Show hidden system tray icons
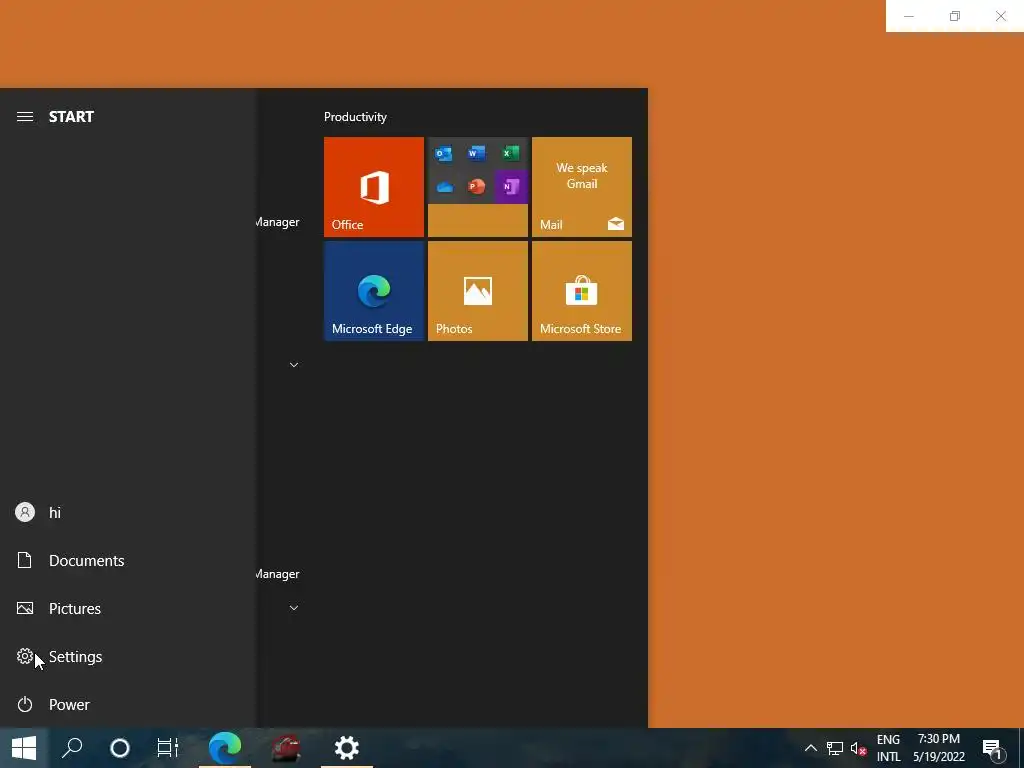This screenshot has height=768, width=1024. click(810, 748)
